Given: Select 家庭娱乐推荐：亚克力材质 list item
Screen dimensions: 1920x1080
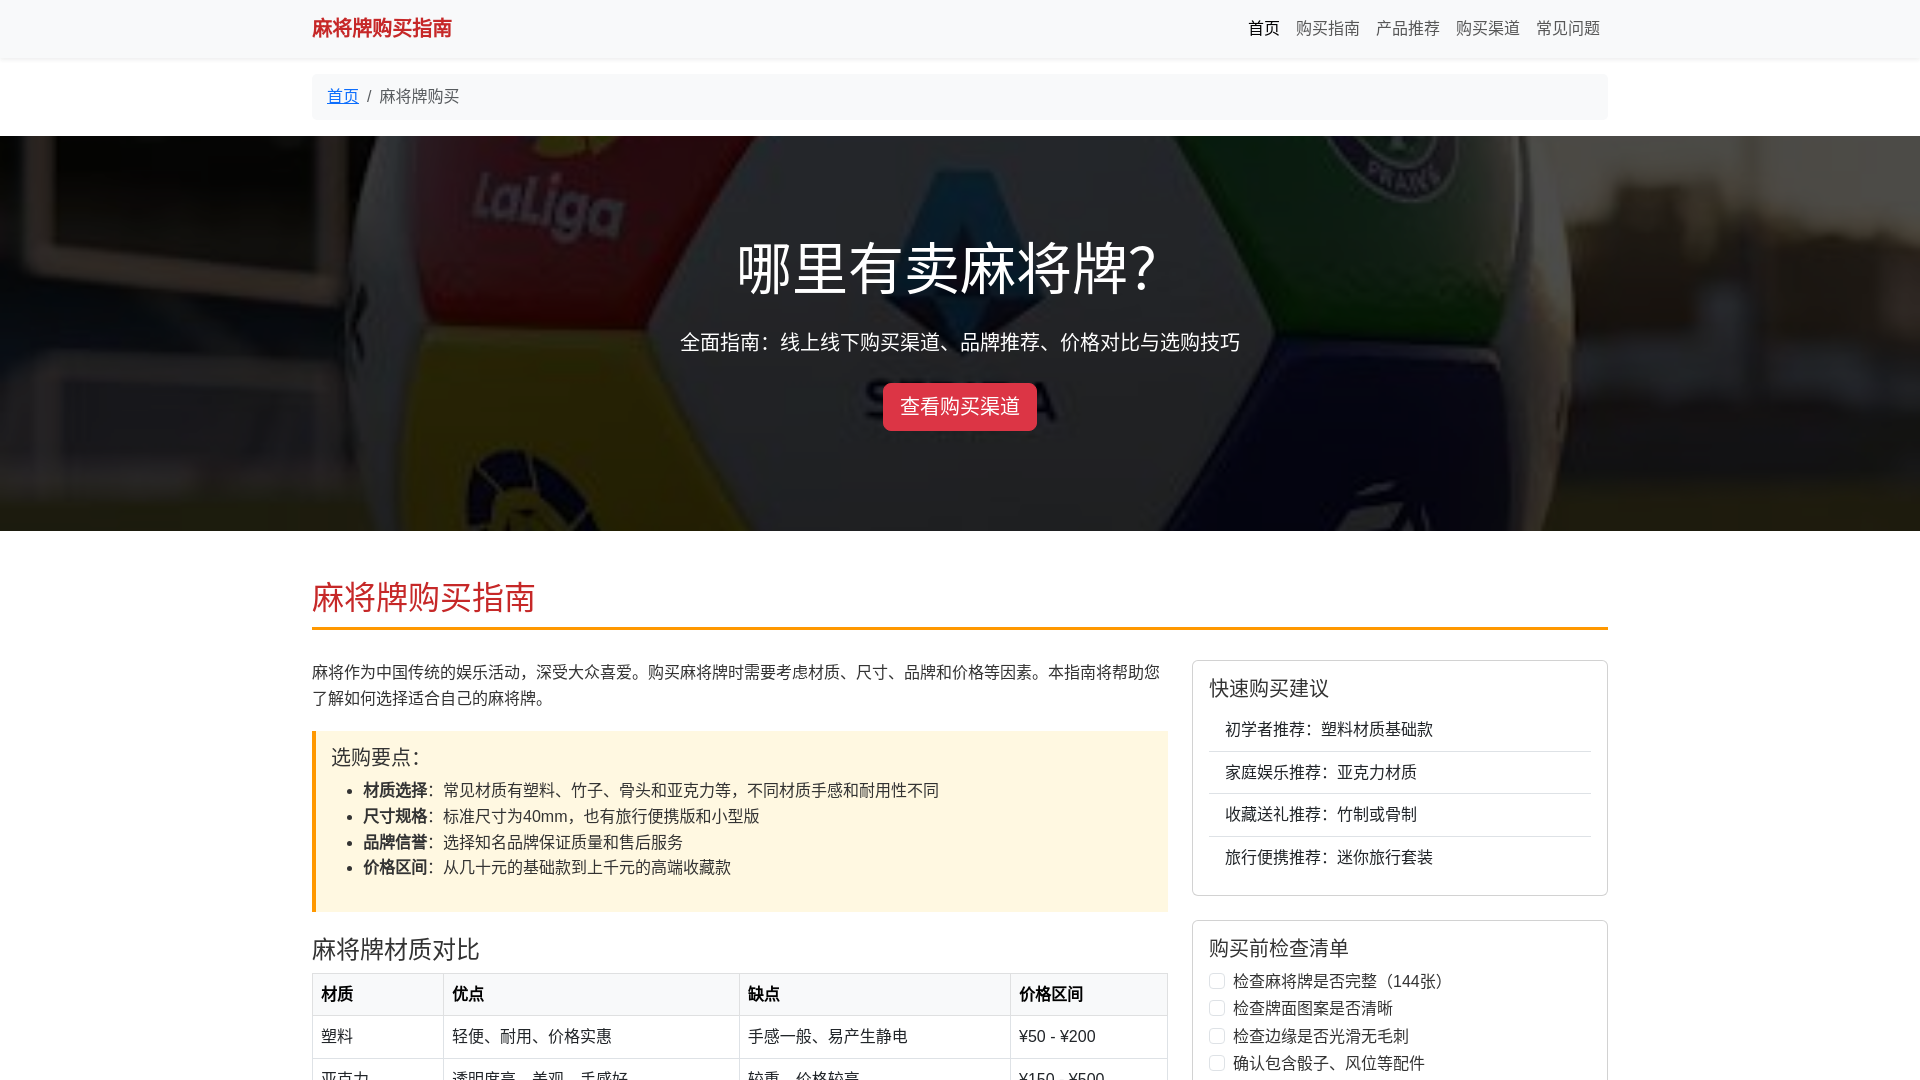Looking at the screenshot, I should click(x=1399, y=772).
